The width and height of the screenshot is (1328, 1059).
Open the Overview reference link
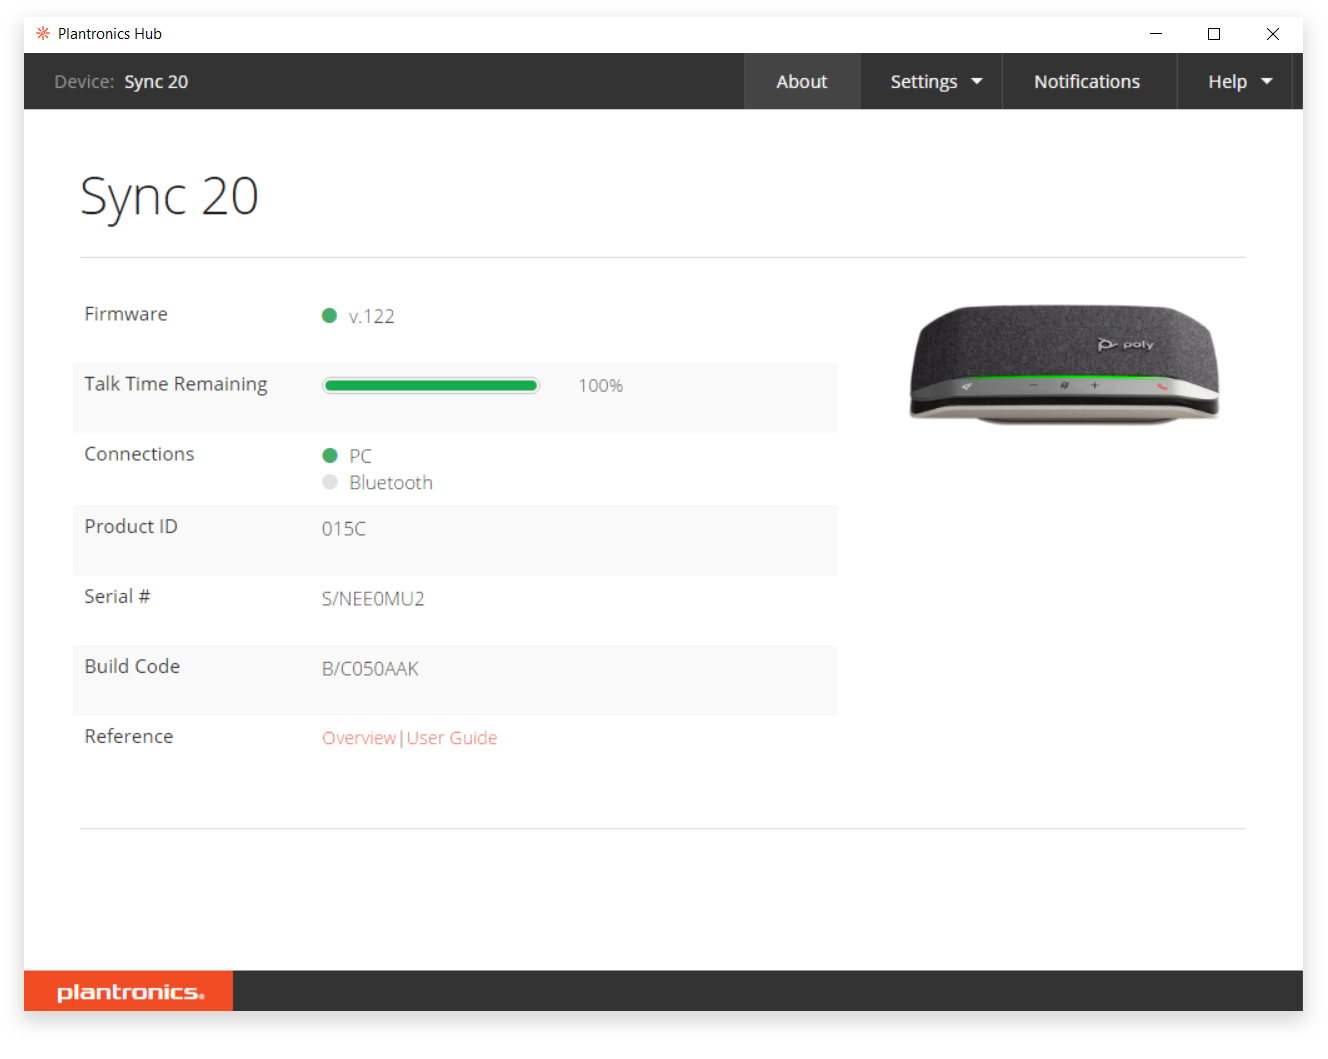(x=359, y=738)
